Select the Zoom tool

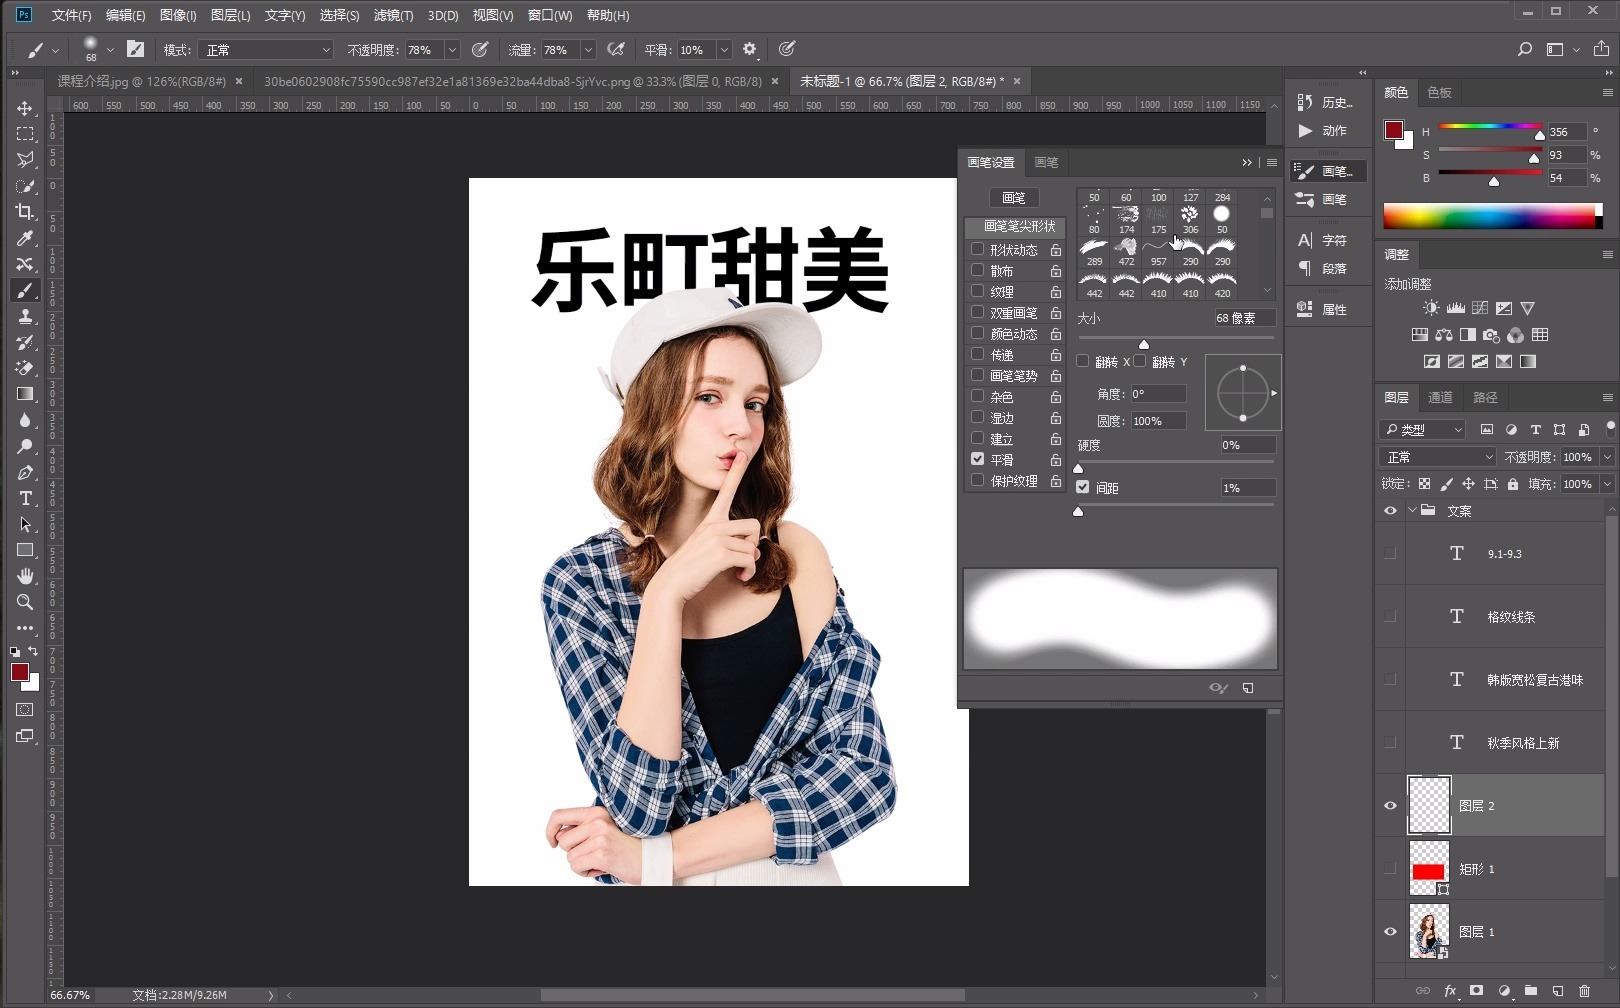click(x=25, y=602)
